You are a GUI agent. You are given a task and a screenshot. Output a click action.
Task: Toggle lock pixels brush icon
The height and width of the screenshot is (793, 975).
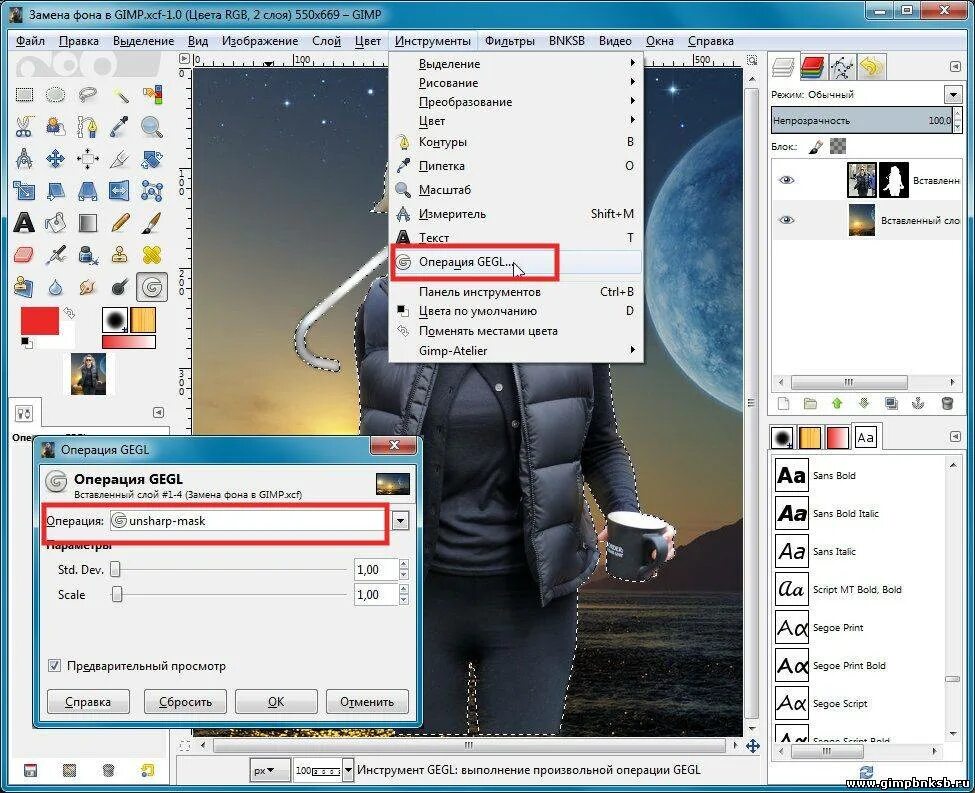coord(815,147)
